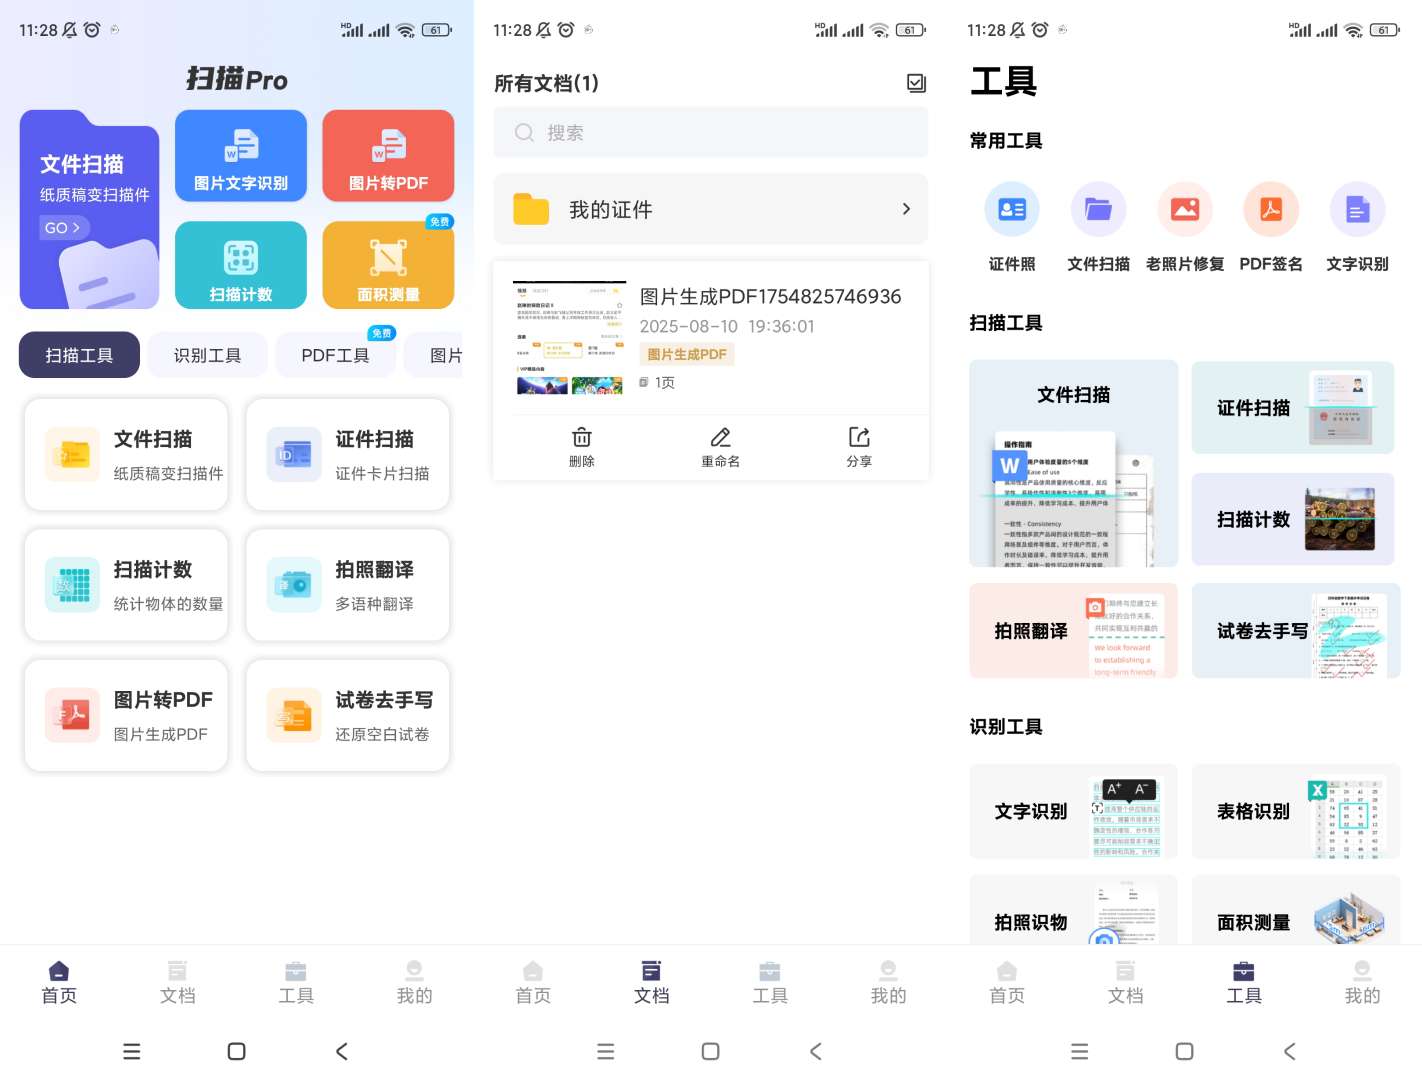Open 拍照识物 card under 识别工具

point(1074,910)
